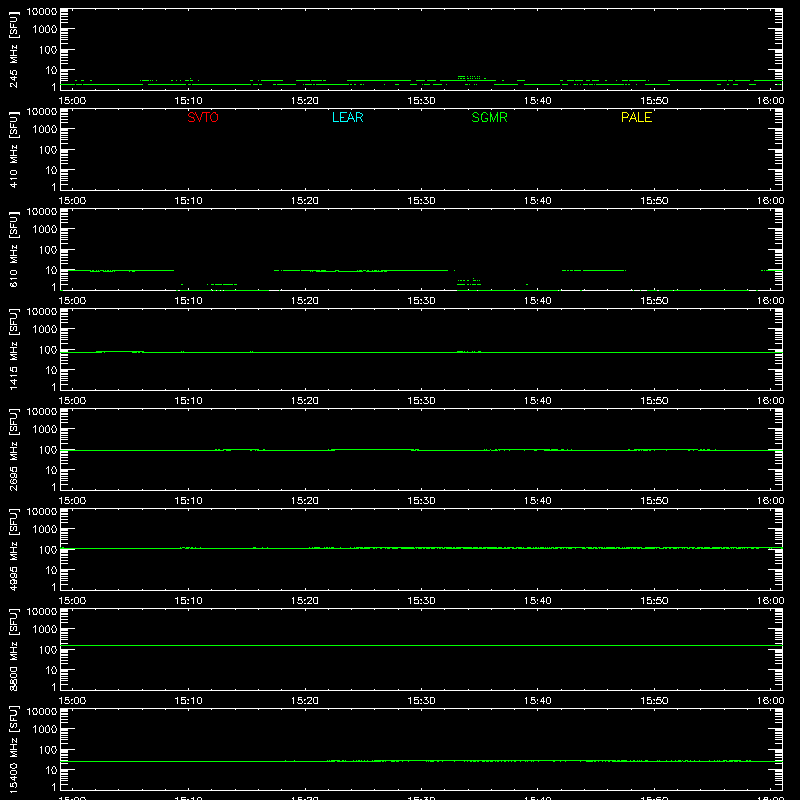The width and height of the screenshot is (800, 800).
Task: Click the cyan LEAR station label
Action: pos(347,117)
